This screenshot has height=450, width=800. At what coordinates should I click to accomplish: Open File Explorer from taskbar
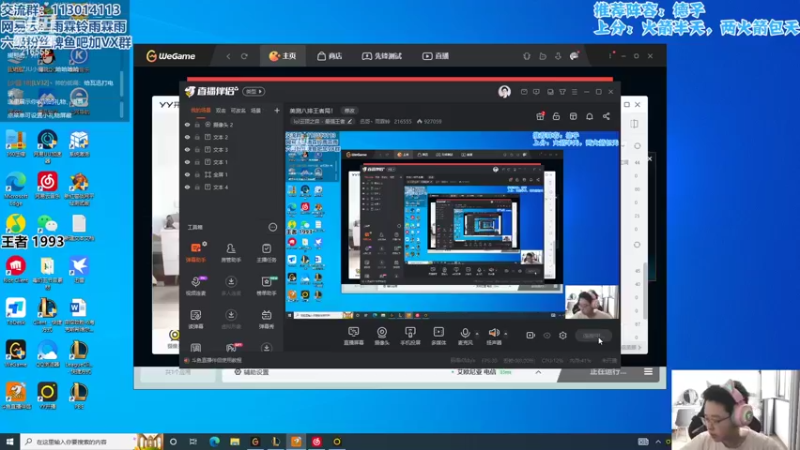click(235, 441)
